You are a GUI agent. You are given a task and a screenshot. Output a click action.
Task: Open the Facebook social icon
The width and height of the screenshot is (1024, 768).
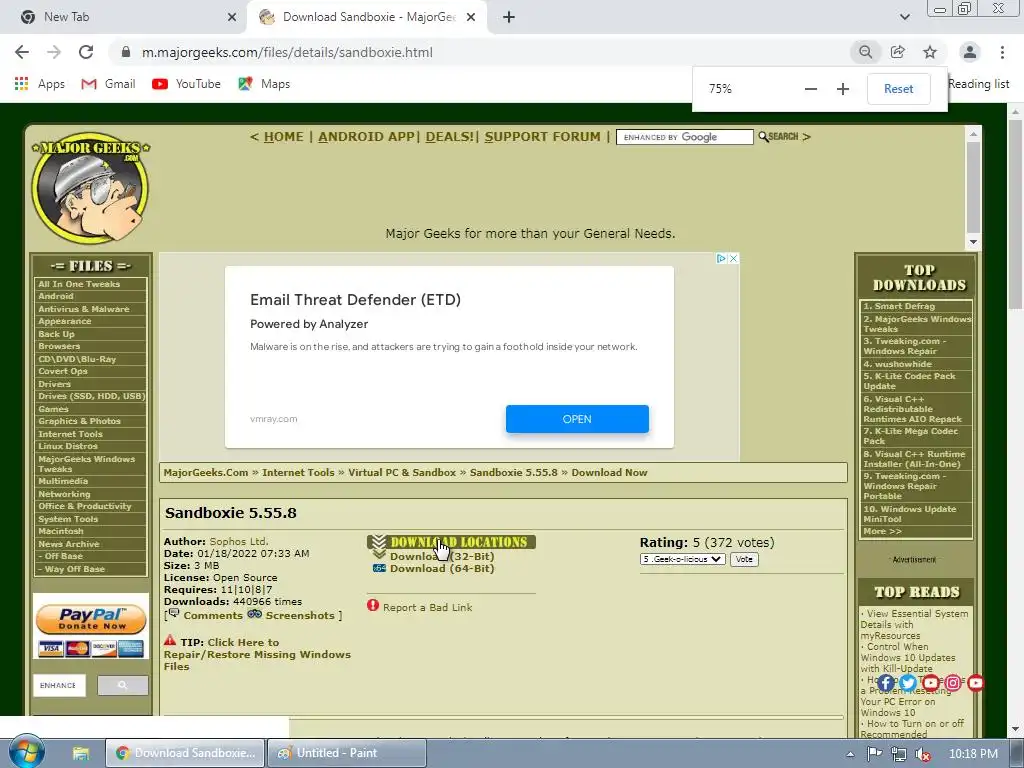(886, 683)
